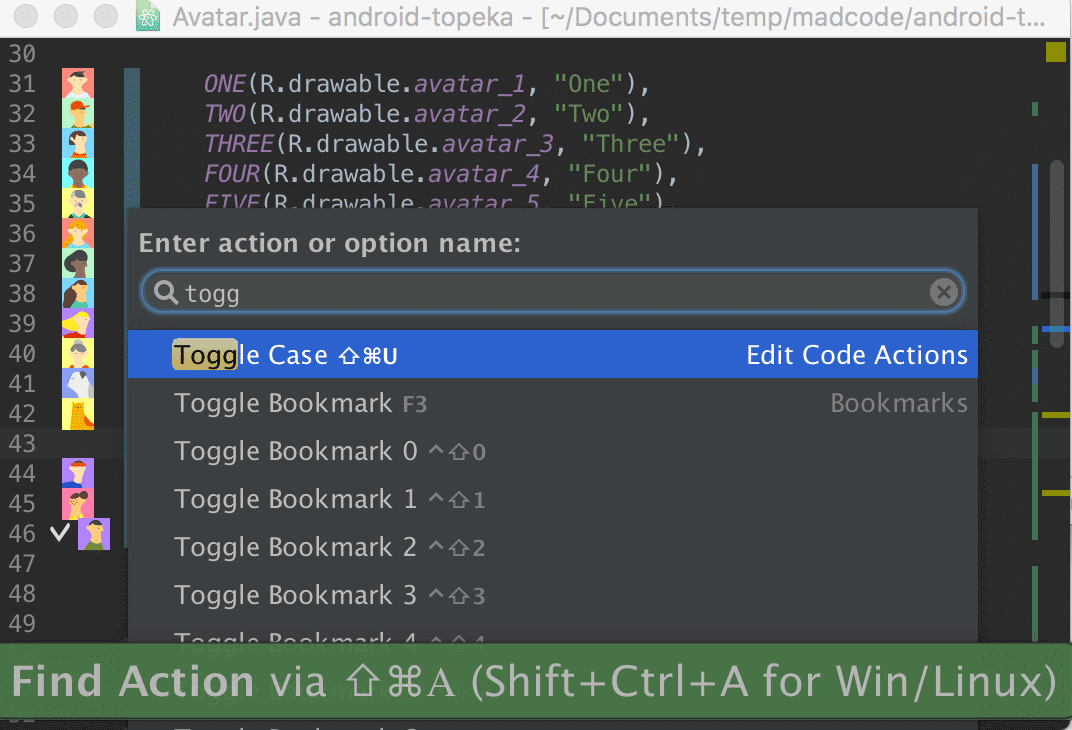Click the cat avatar icon on line 42
Image resolution: width=1072 pixels, height=730 pixels.
point(78,414)
